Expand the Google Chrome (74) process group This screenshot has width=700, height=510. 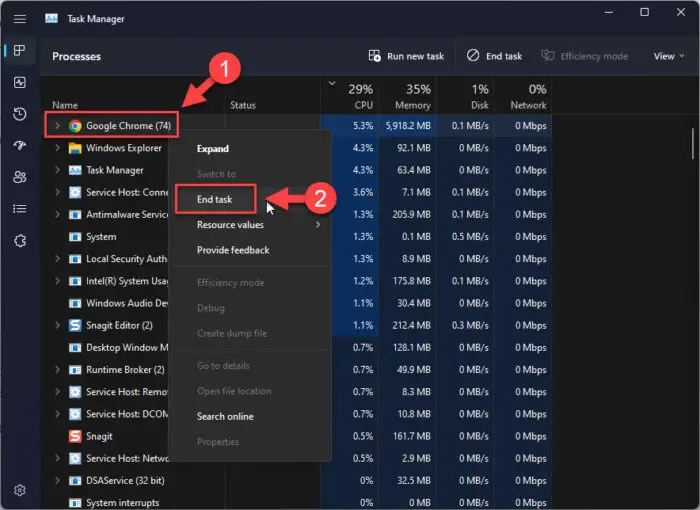point(57,126)
